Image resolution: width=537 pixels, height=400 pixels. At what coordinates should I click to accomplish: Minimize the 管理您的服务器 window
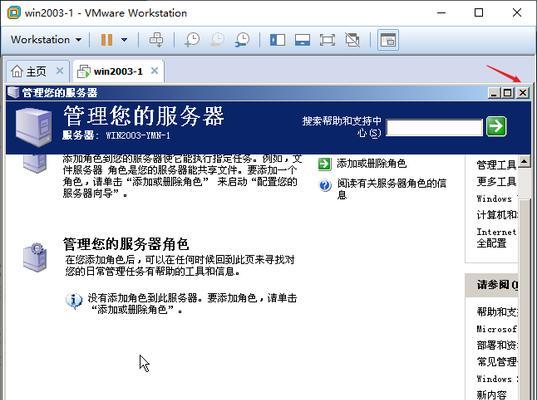(494, 93)
